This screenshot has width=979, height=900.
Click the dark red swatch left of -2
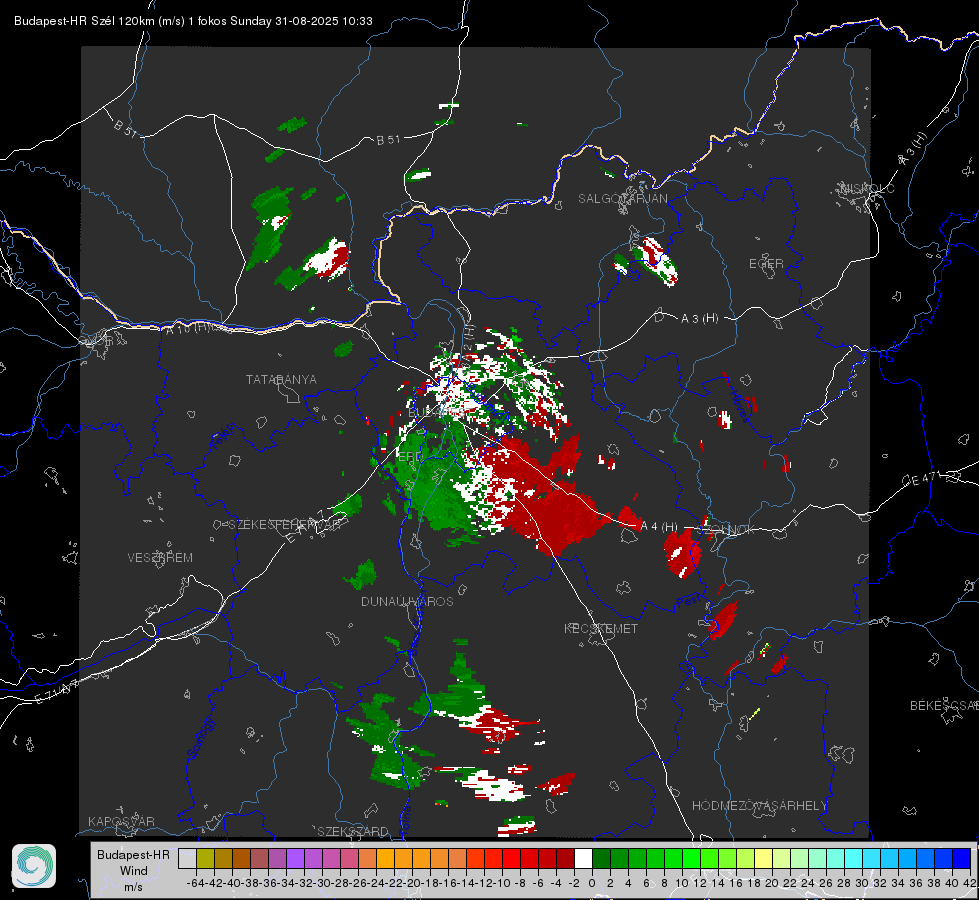(x=565, y=858)
